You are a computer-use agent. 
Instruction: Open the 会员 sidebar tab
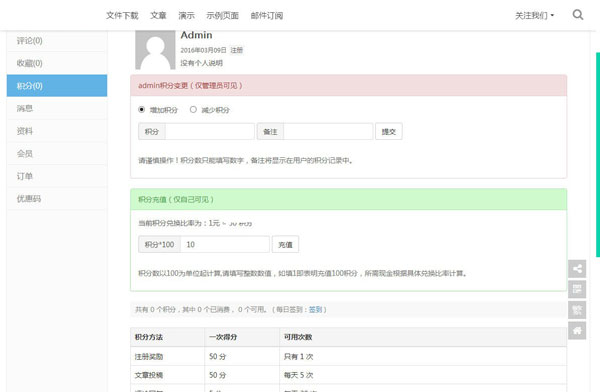pos(57,154)
